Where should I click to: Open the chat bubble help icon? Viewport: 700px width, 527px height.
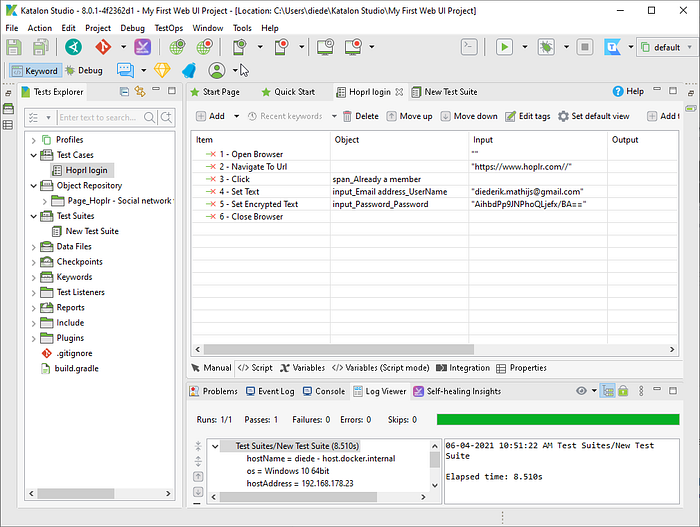tap(125, 70)
